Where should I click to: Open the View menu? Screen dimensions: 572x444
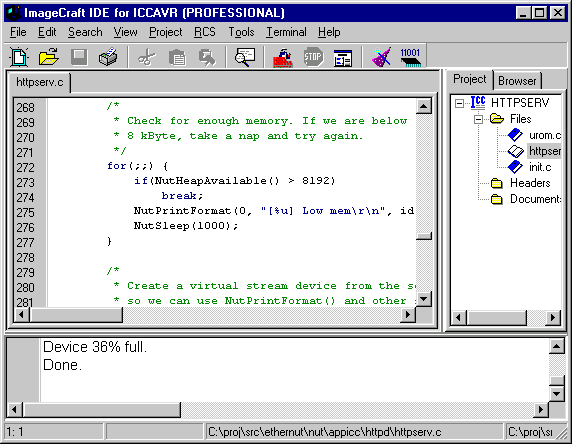tap(125, 32)
